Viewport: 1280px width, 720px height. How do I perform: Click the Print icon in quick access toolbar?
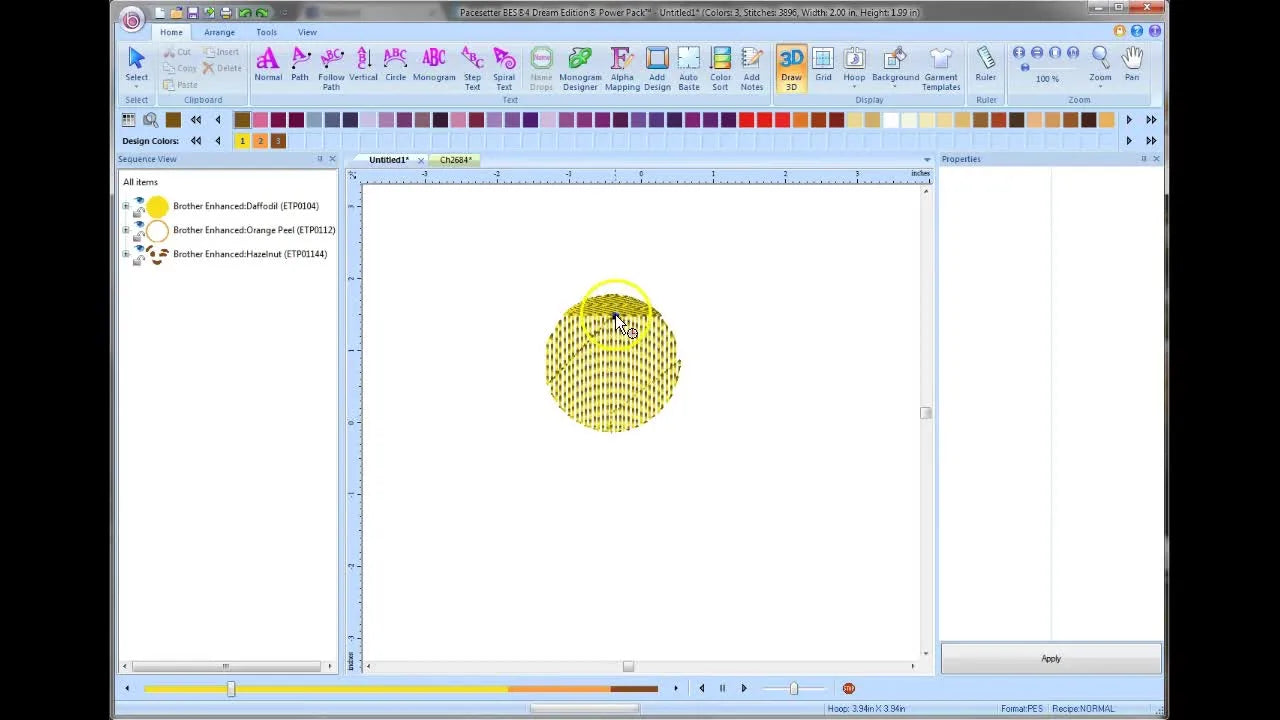(x=226, y=13)
